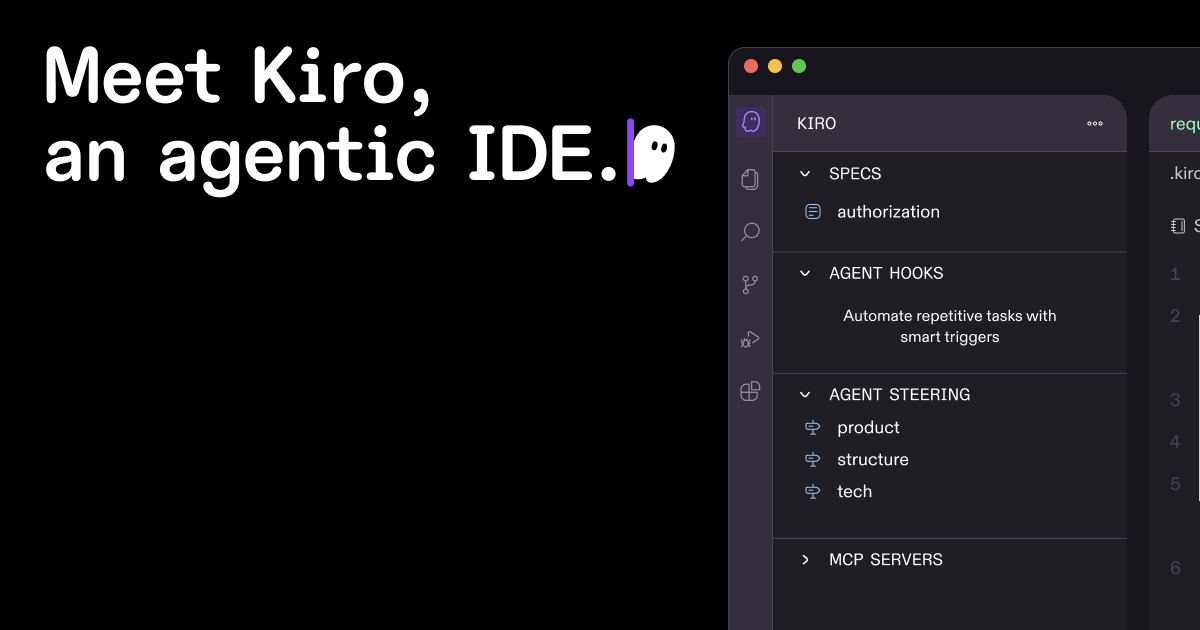Select the Kiro ghost icon in the activity bar
1200x630 pixels.
(750, 121)
